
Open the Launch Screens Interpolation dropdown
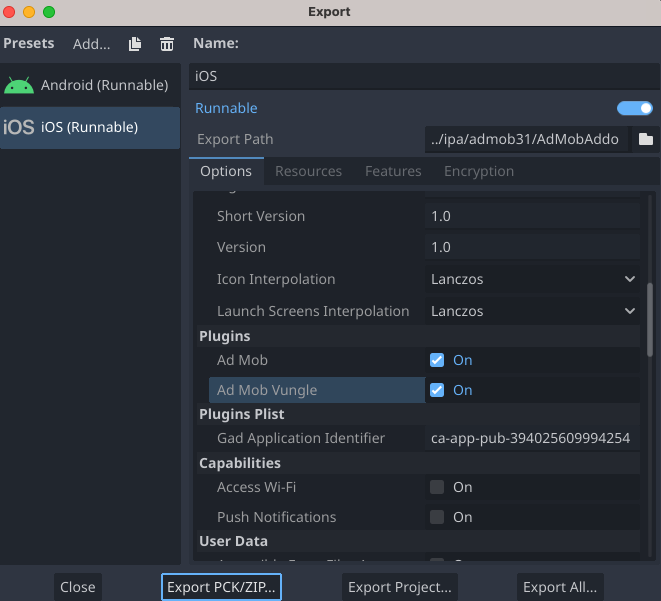[532, 311]
